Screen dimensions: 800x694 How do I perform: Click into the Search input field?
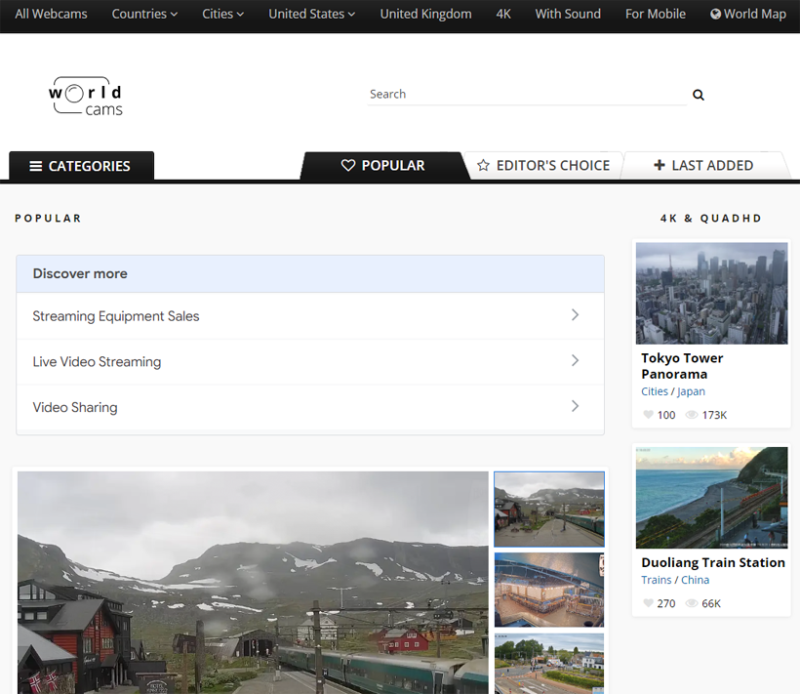pyautogui.click(x=527, y=94)
